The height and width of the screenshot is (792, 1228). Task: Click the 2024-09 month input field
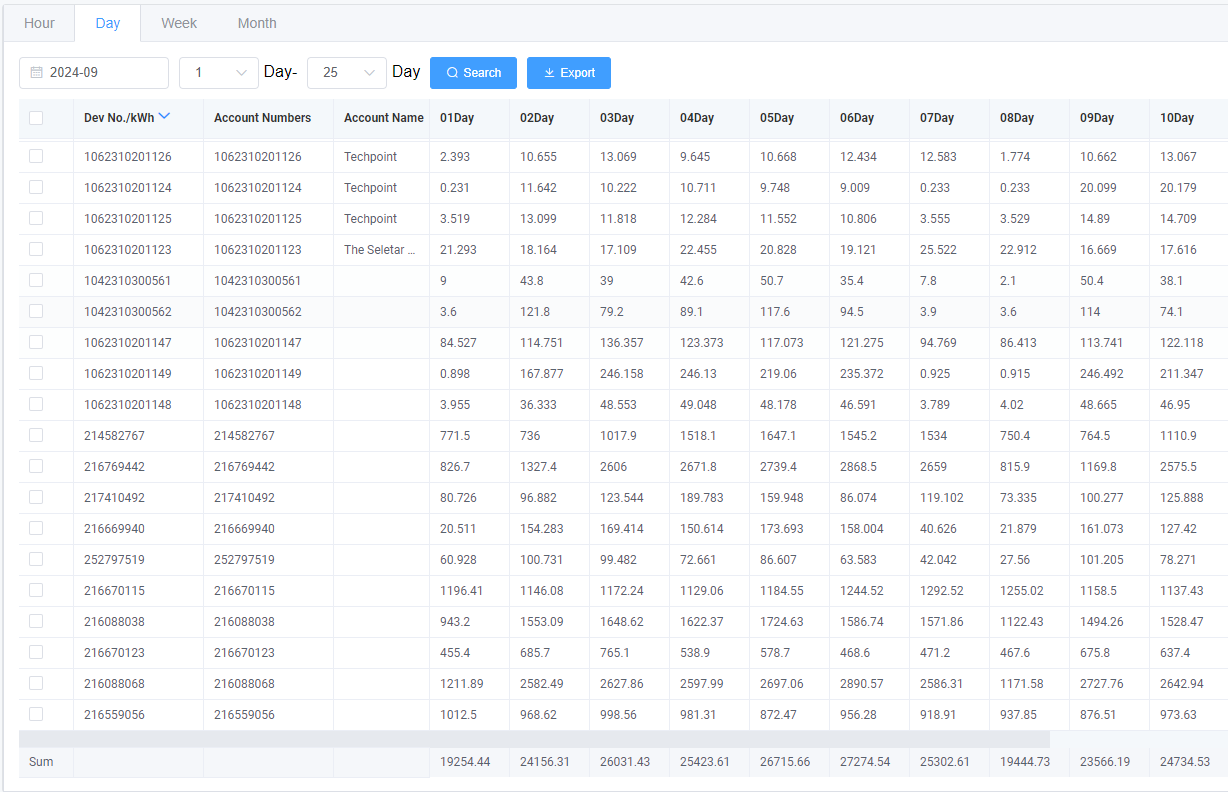(x=94, y=73)
